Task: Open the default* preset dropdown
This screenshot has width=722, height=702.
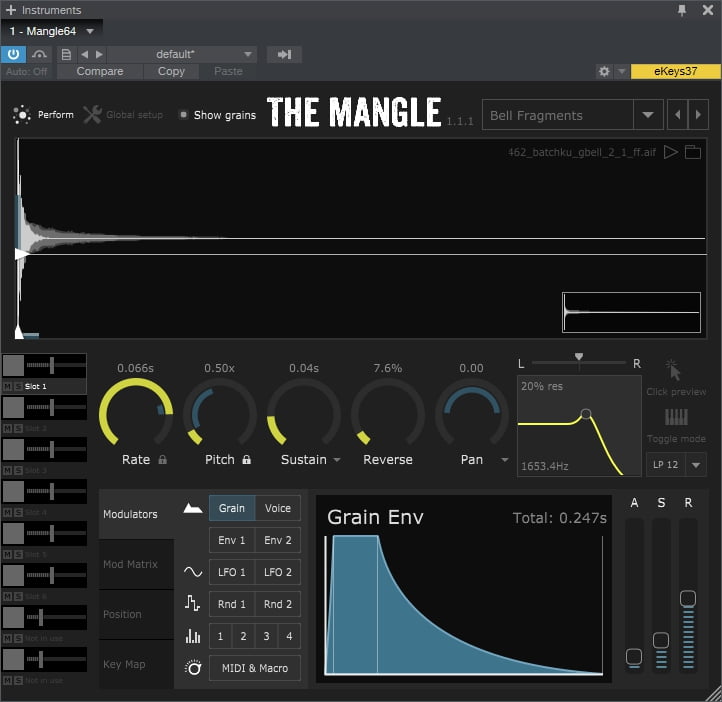Action: [248, 54]
